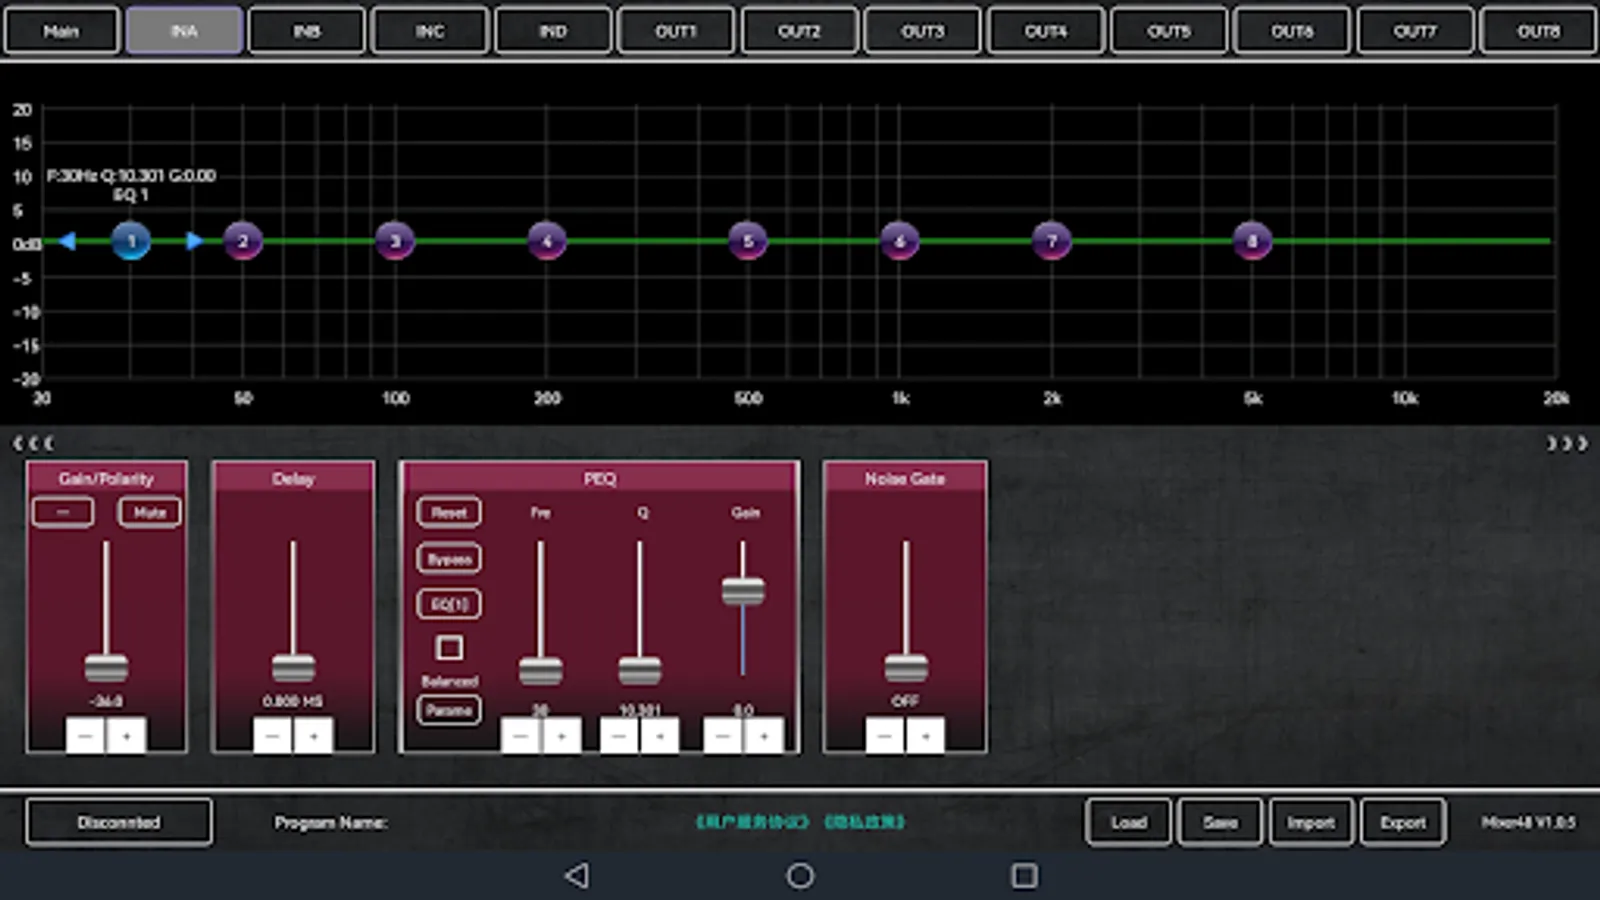Viewport: 1600px width, 900px height.
Task: Click the blue left arrow beside EQ node 1
Action: coord(67,241)
